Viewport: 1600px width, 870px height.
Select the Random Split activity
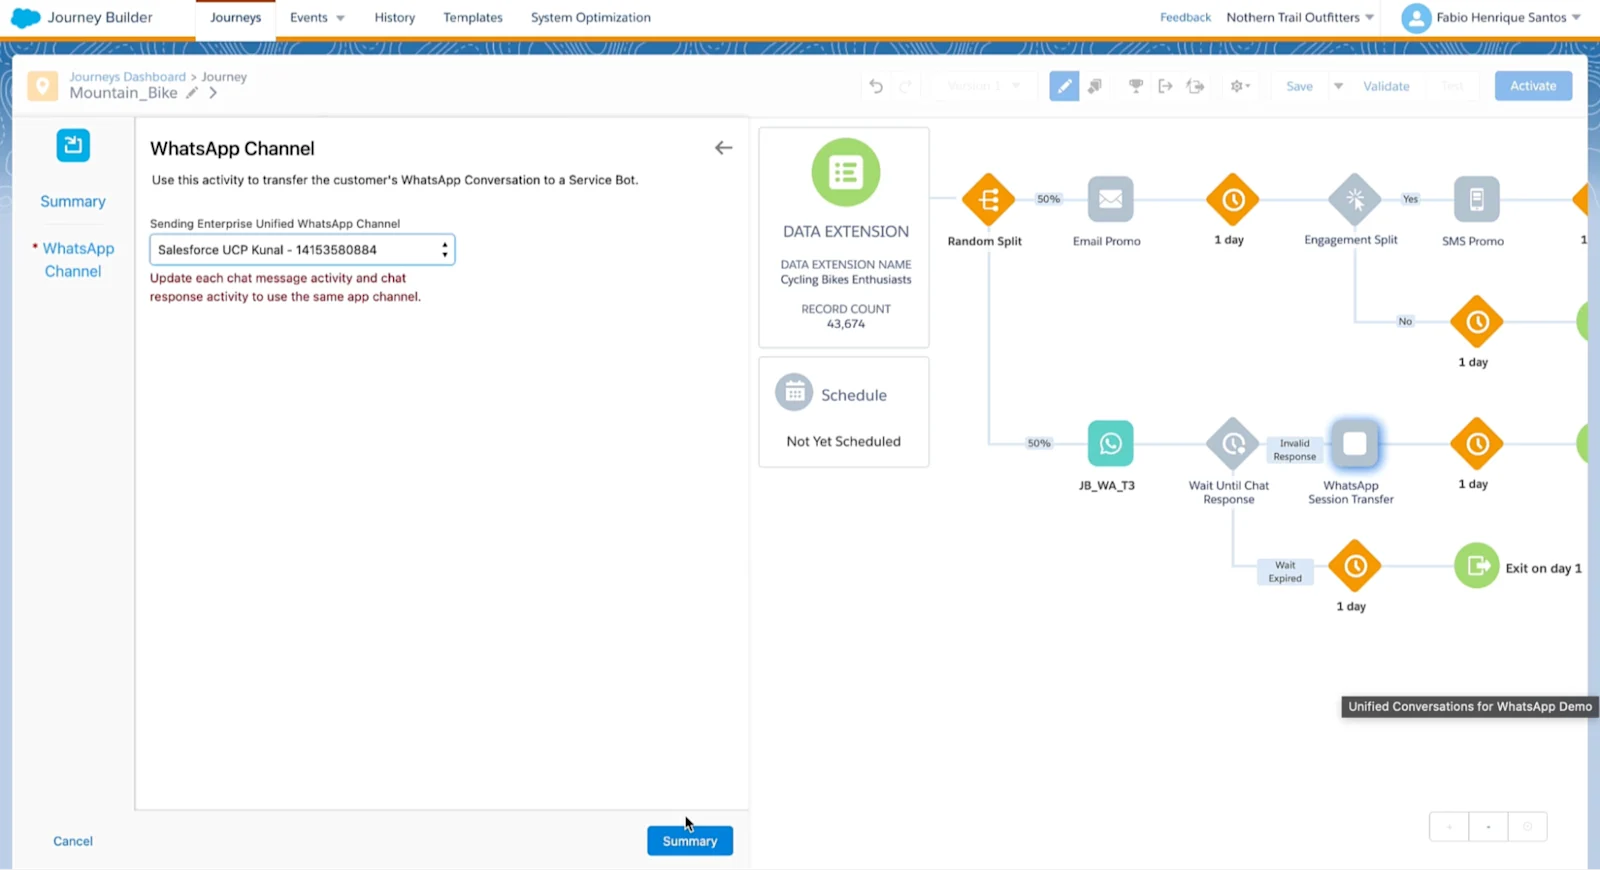[988, 199]
